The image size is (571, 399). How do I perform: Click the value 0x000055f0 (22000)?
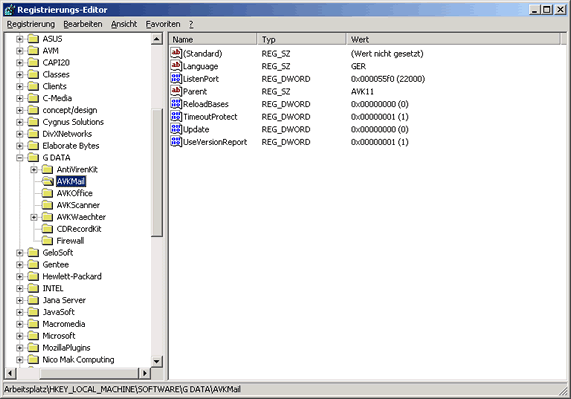[x=388, y=79]
